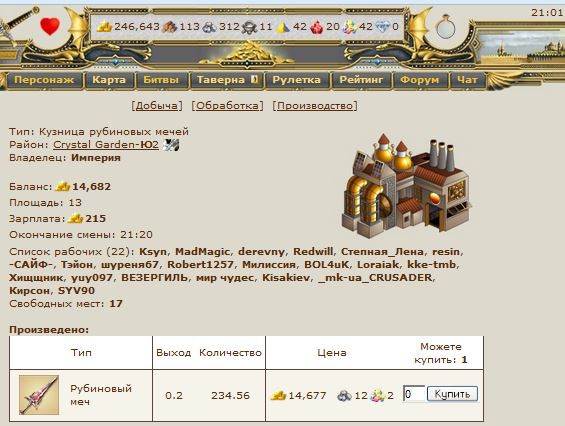Image resolution: width=565 pixels, height=426 pixels.
Task: Open the Рейтинг page
Action: [x=361, y=80]
